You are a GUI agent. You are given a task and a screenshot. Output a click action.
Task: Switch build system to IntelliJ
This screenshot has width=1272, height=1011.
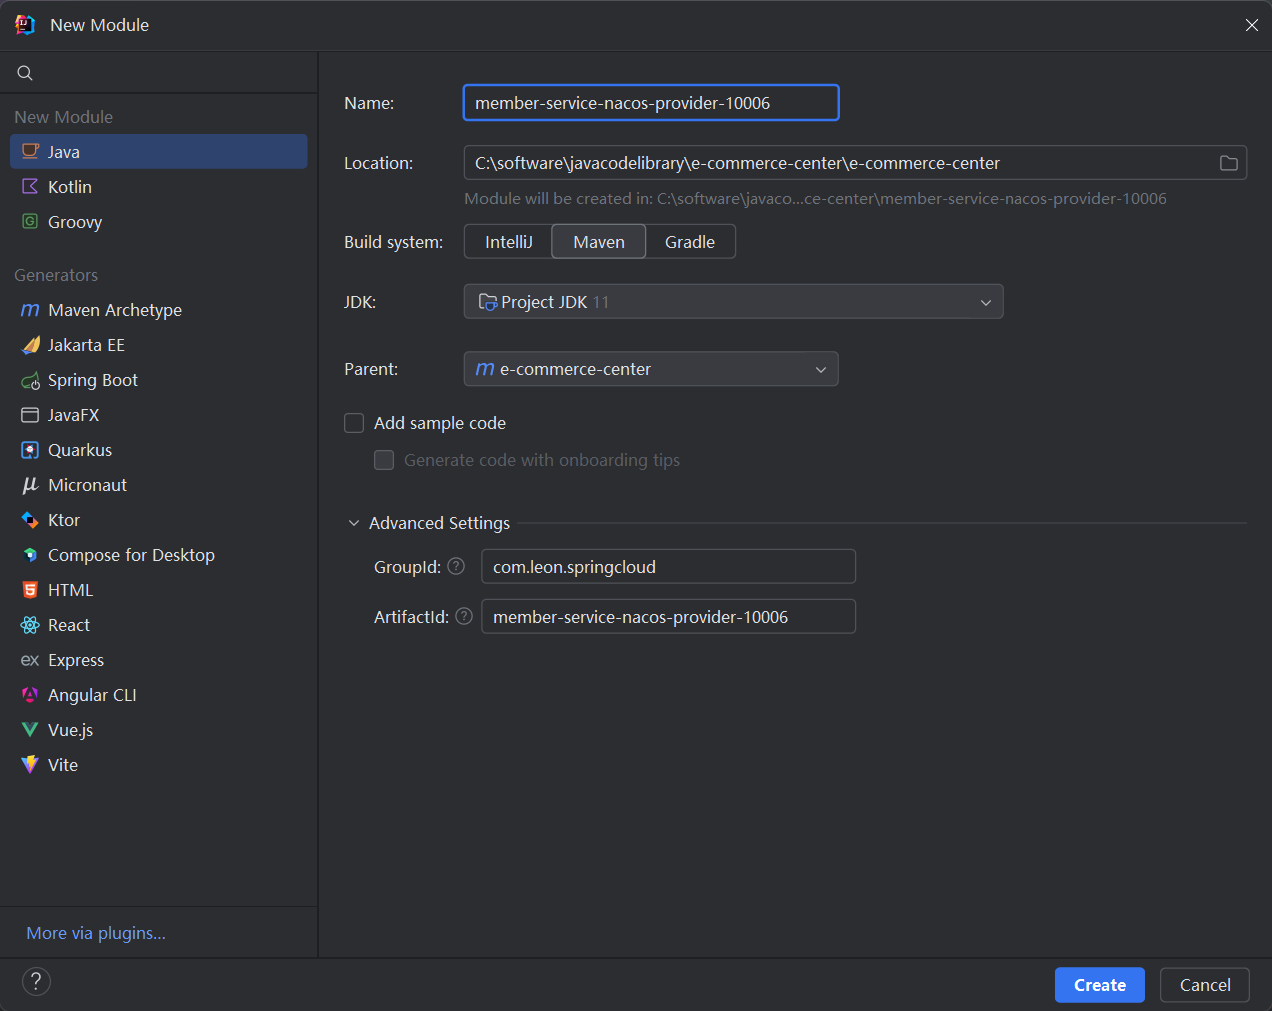tap(508, 242)
